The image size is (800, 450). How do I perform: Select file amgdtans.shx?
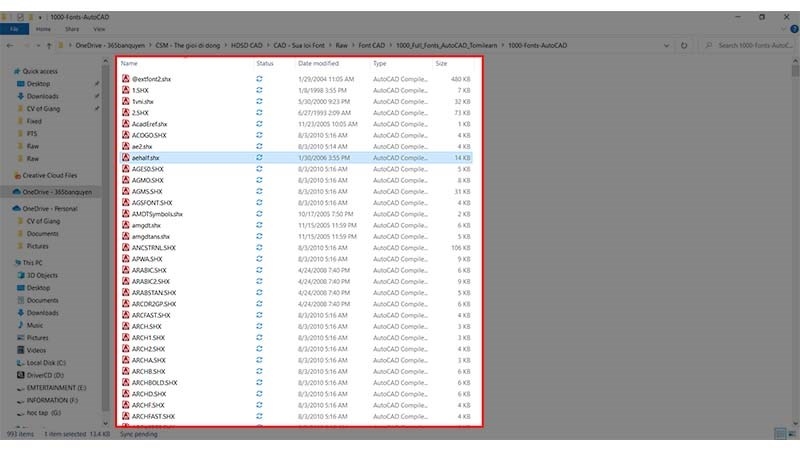coord(151,236)
